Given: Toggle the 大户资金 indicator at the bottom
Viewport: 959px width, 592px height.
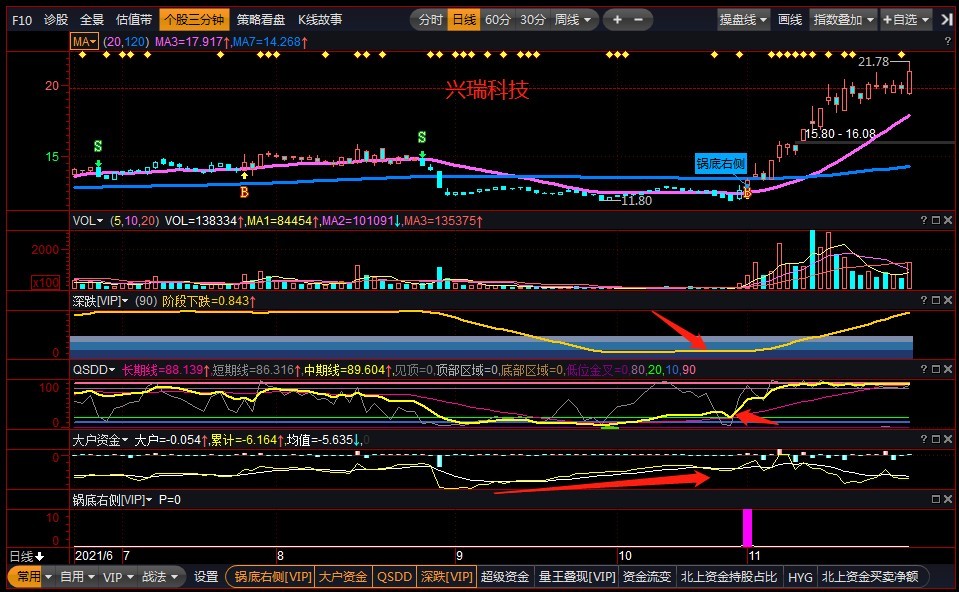Looking at the screenshot, I should pyautogui.click(x=345, y=577).
